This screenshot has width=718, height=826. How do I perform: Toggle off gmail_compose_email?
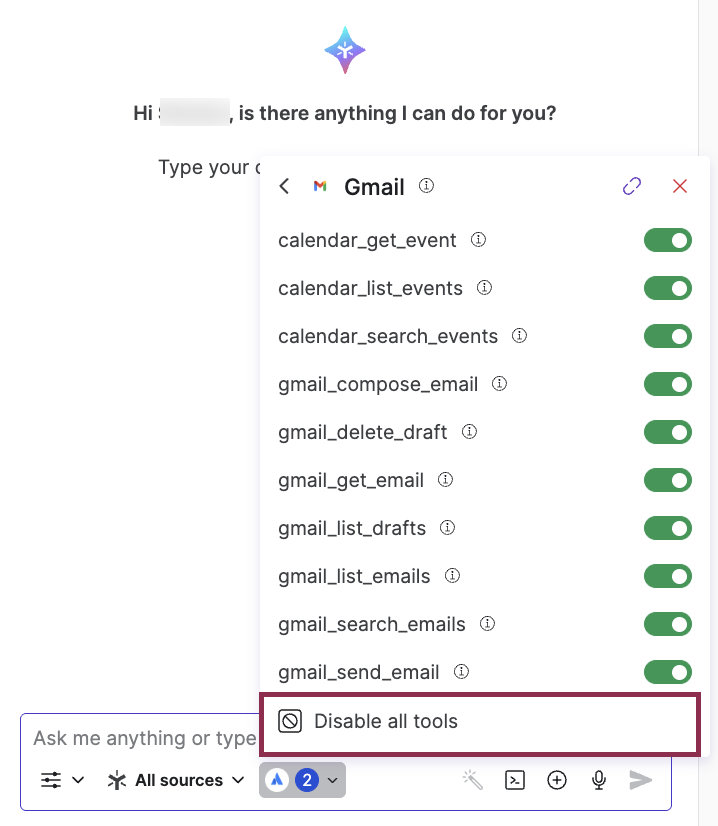[x=667, y=384]
